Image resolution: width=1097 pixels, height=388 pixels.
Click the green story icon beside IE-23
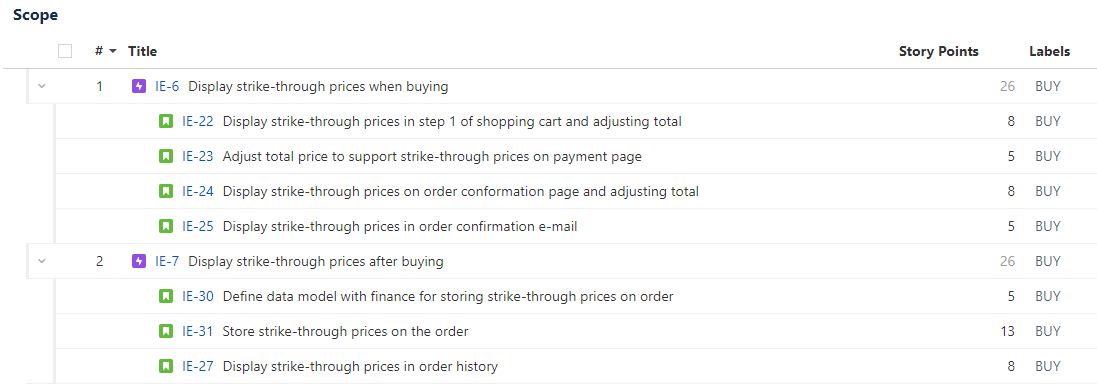click(166, 157)
